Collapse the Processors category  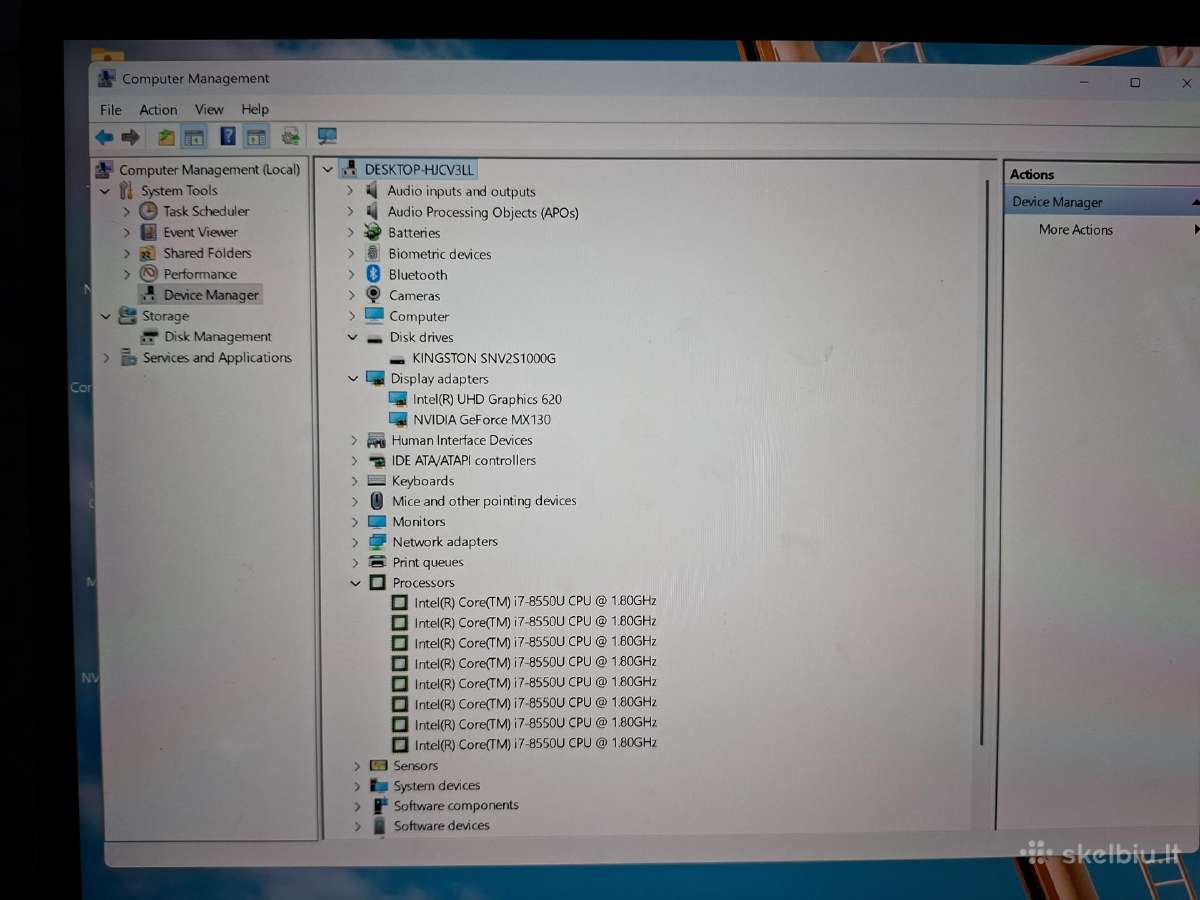[x=355, y=583]
